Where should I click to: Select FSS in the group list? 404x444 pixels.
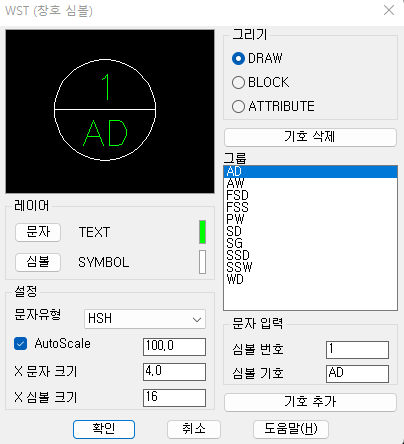coord(310,207)
